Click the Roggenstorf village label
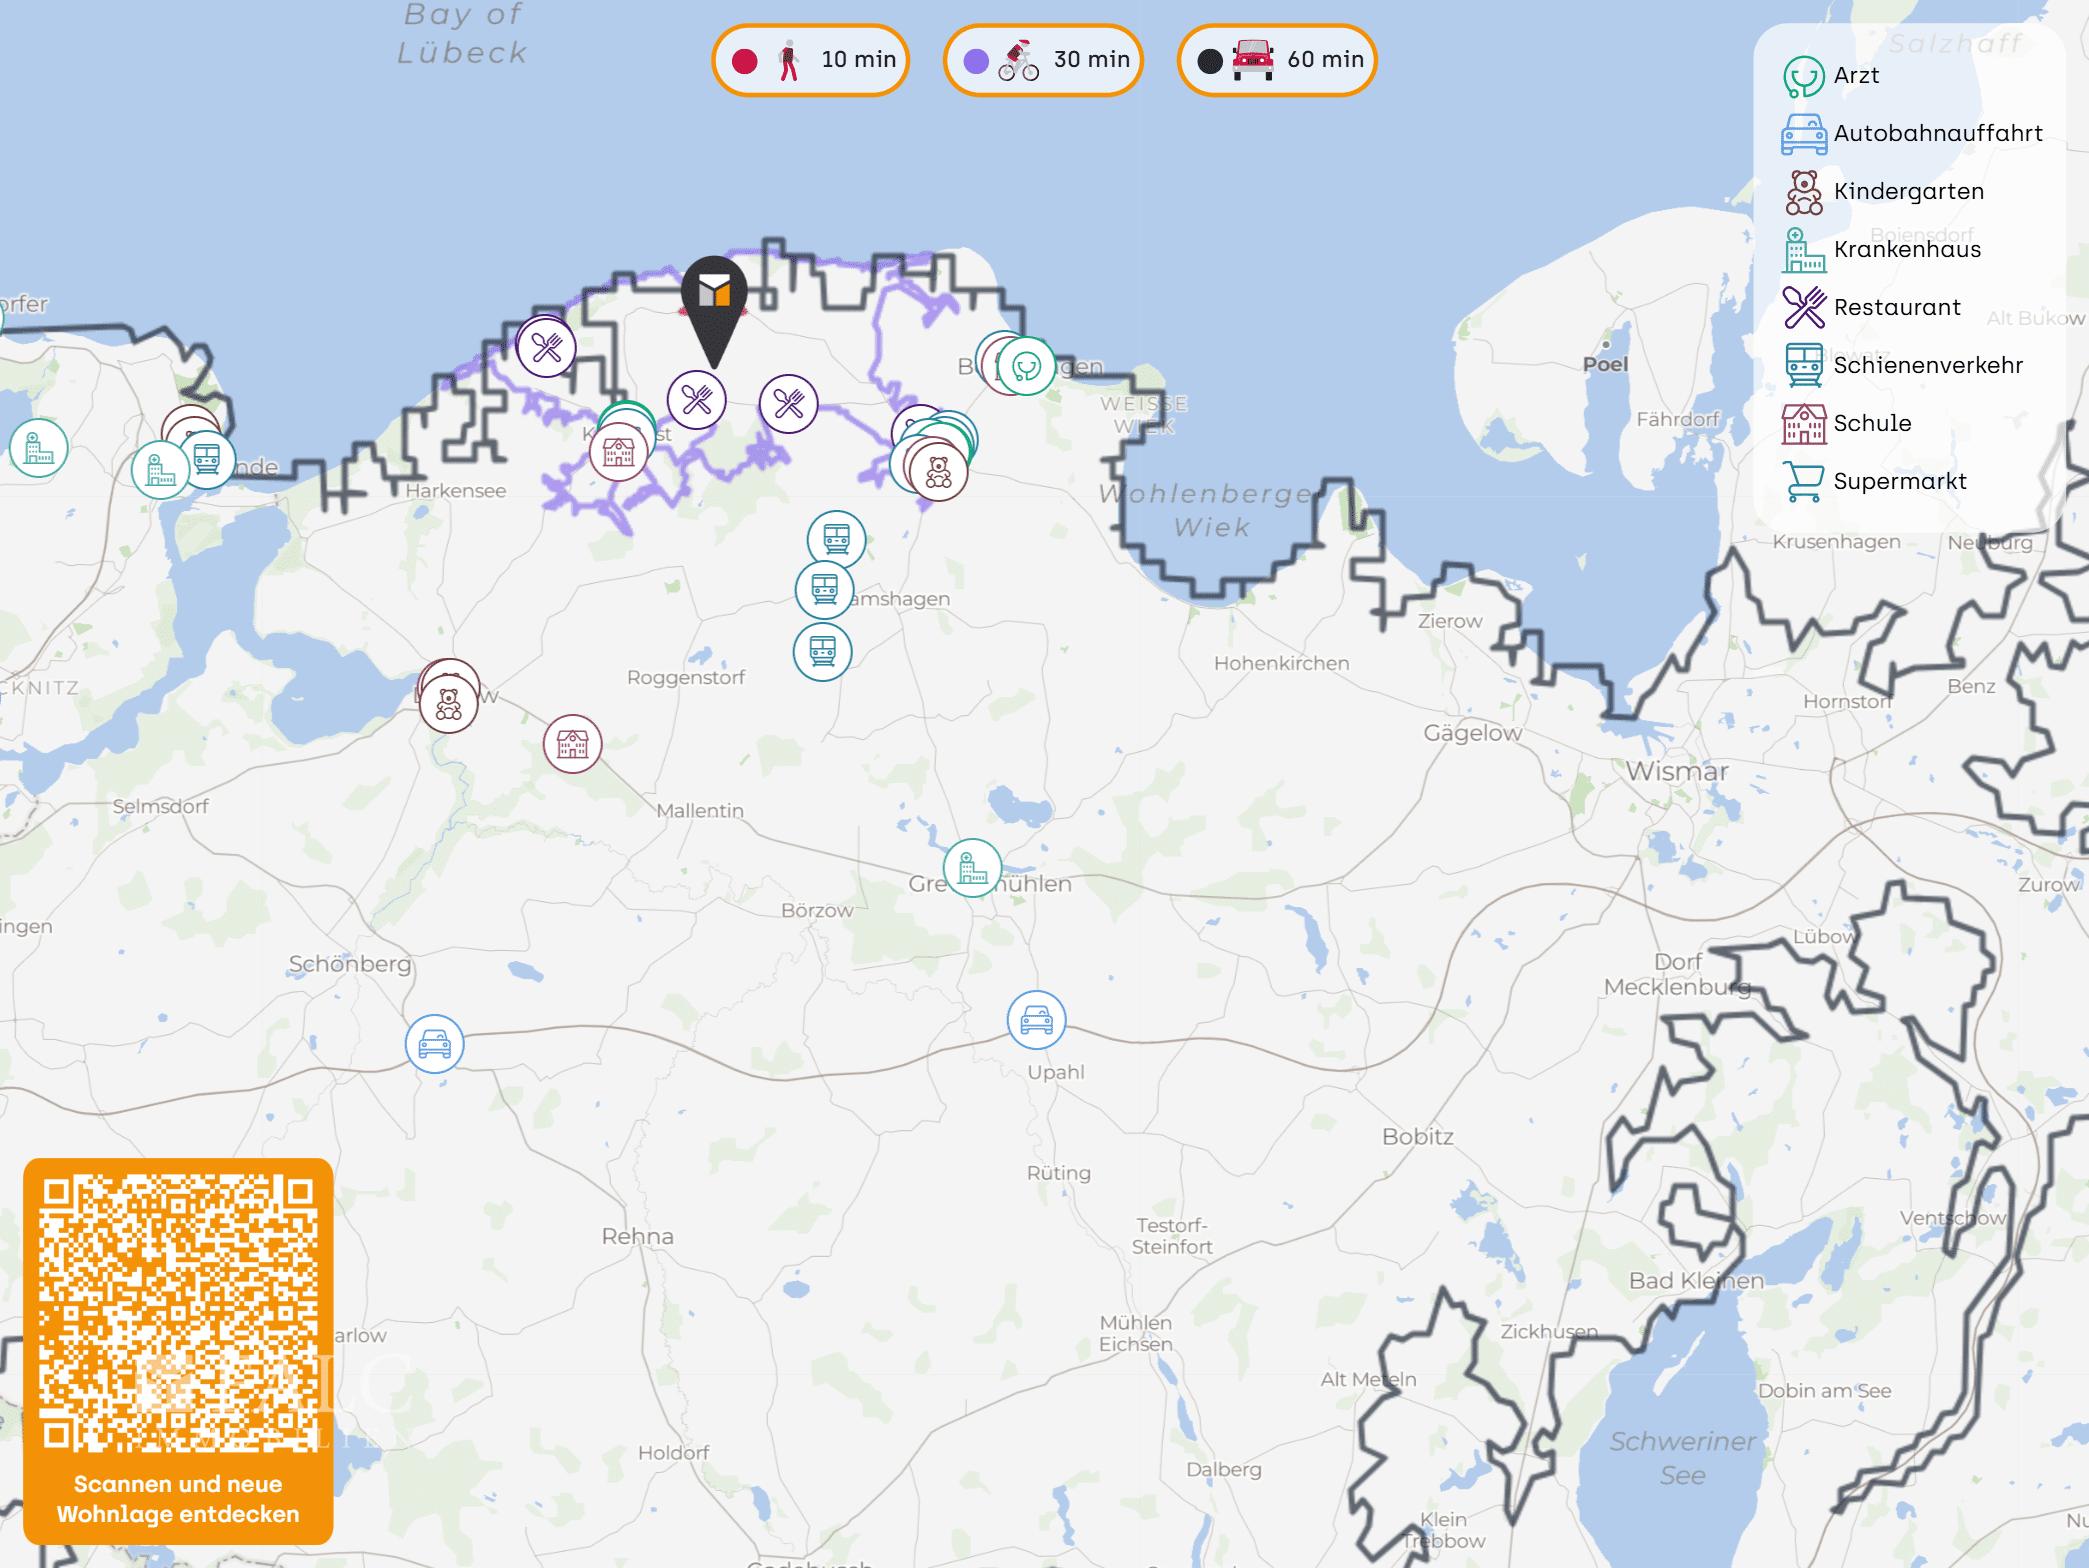Image resolution: width=2089 pixels, height=1568 pixels. click(x=686, y=677)
